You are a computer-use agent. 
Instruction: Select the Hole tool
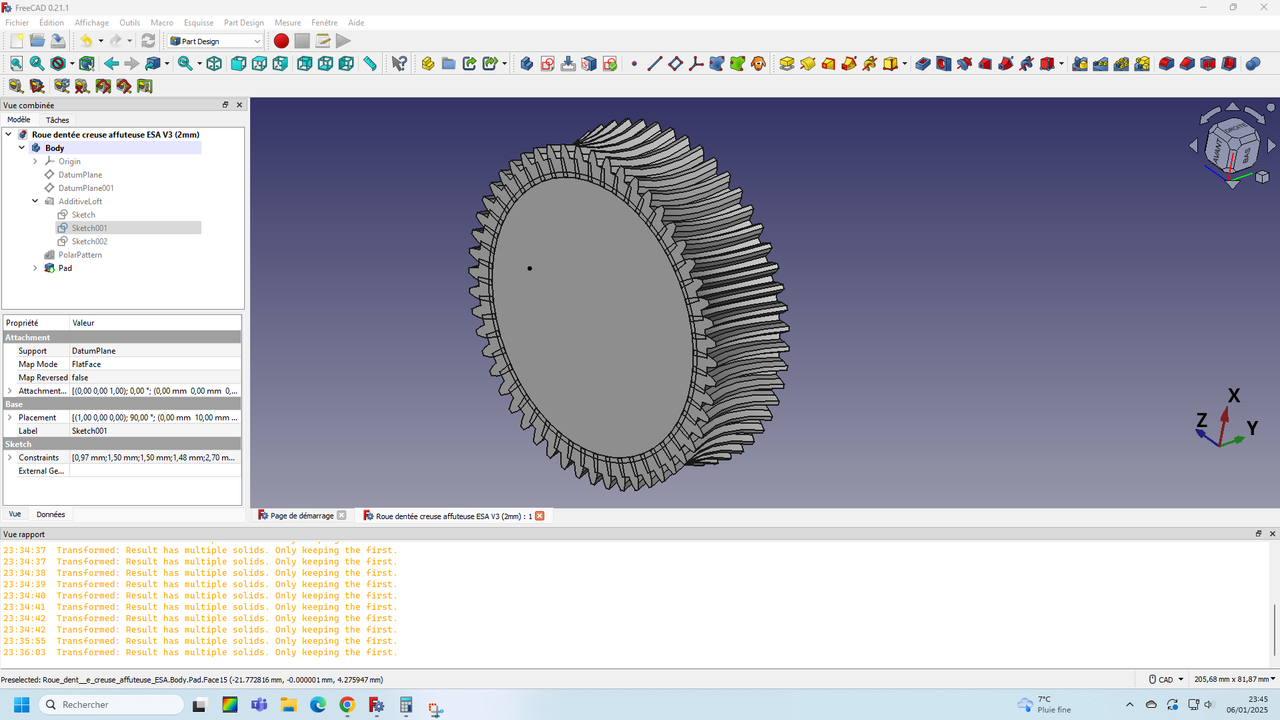click(x=944, y=64)
